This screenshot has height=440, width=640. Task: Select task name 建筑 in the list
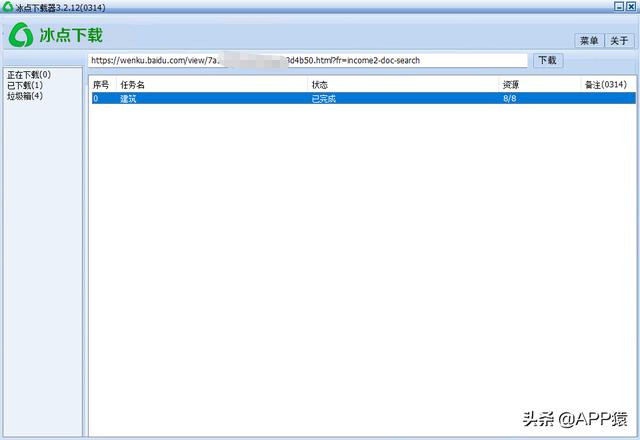coord(128,98)
